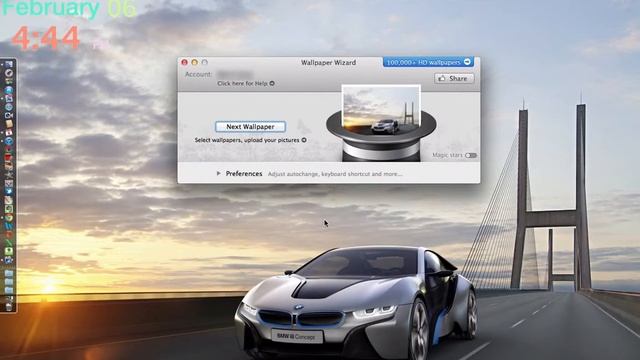The height and width of the screenshot is (360, 640).
Task: Open the Twitter app in the dock
Action: tap(9, 191)
